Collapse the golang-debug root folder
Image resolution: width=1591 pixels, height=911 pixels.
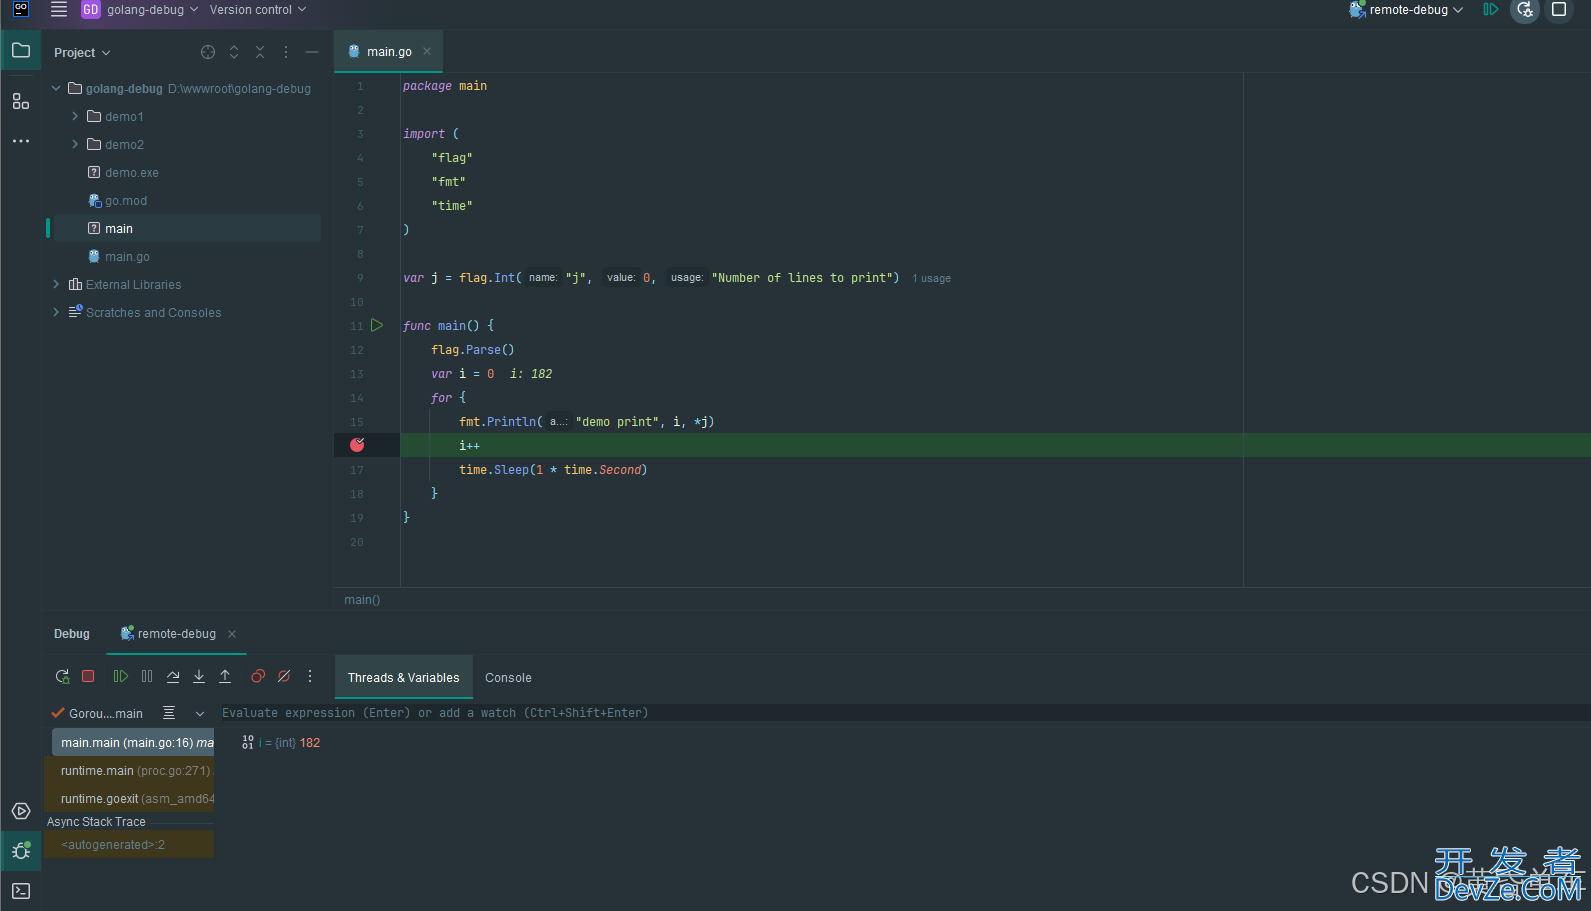click(56, 88)
